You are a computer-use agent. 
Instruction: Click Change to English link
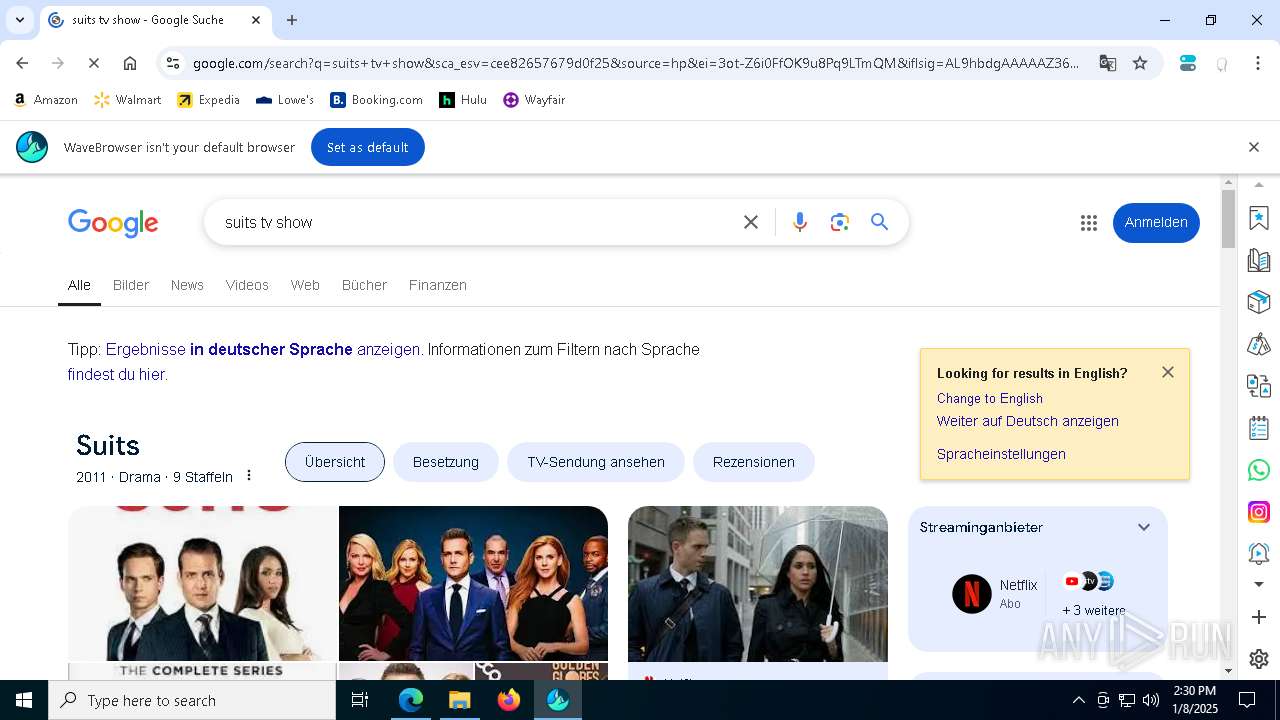click(x=990, y=398)
